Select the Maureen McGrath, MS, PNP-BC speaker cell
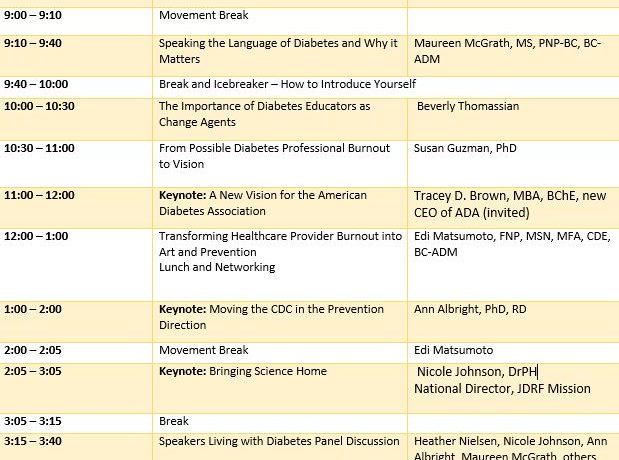Screen dimensions: 619x460 click(x=507, y=51)
